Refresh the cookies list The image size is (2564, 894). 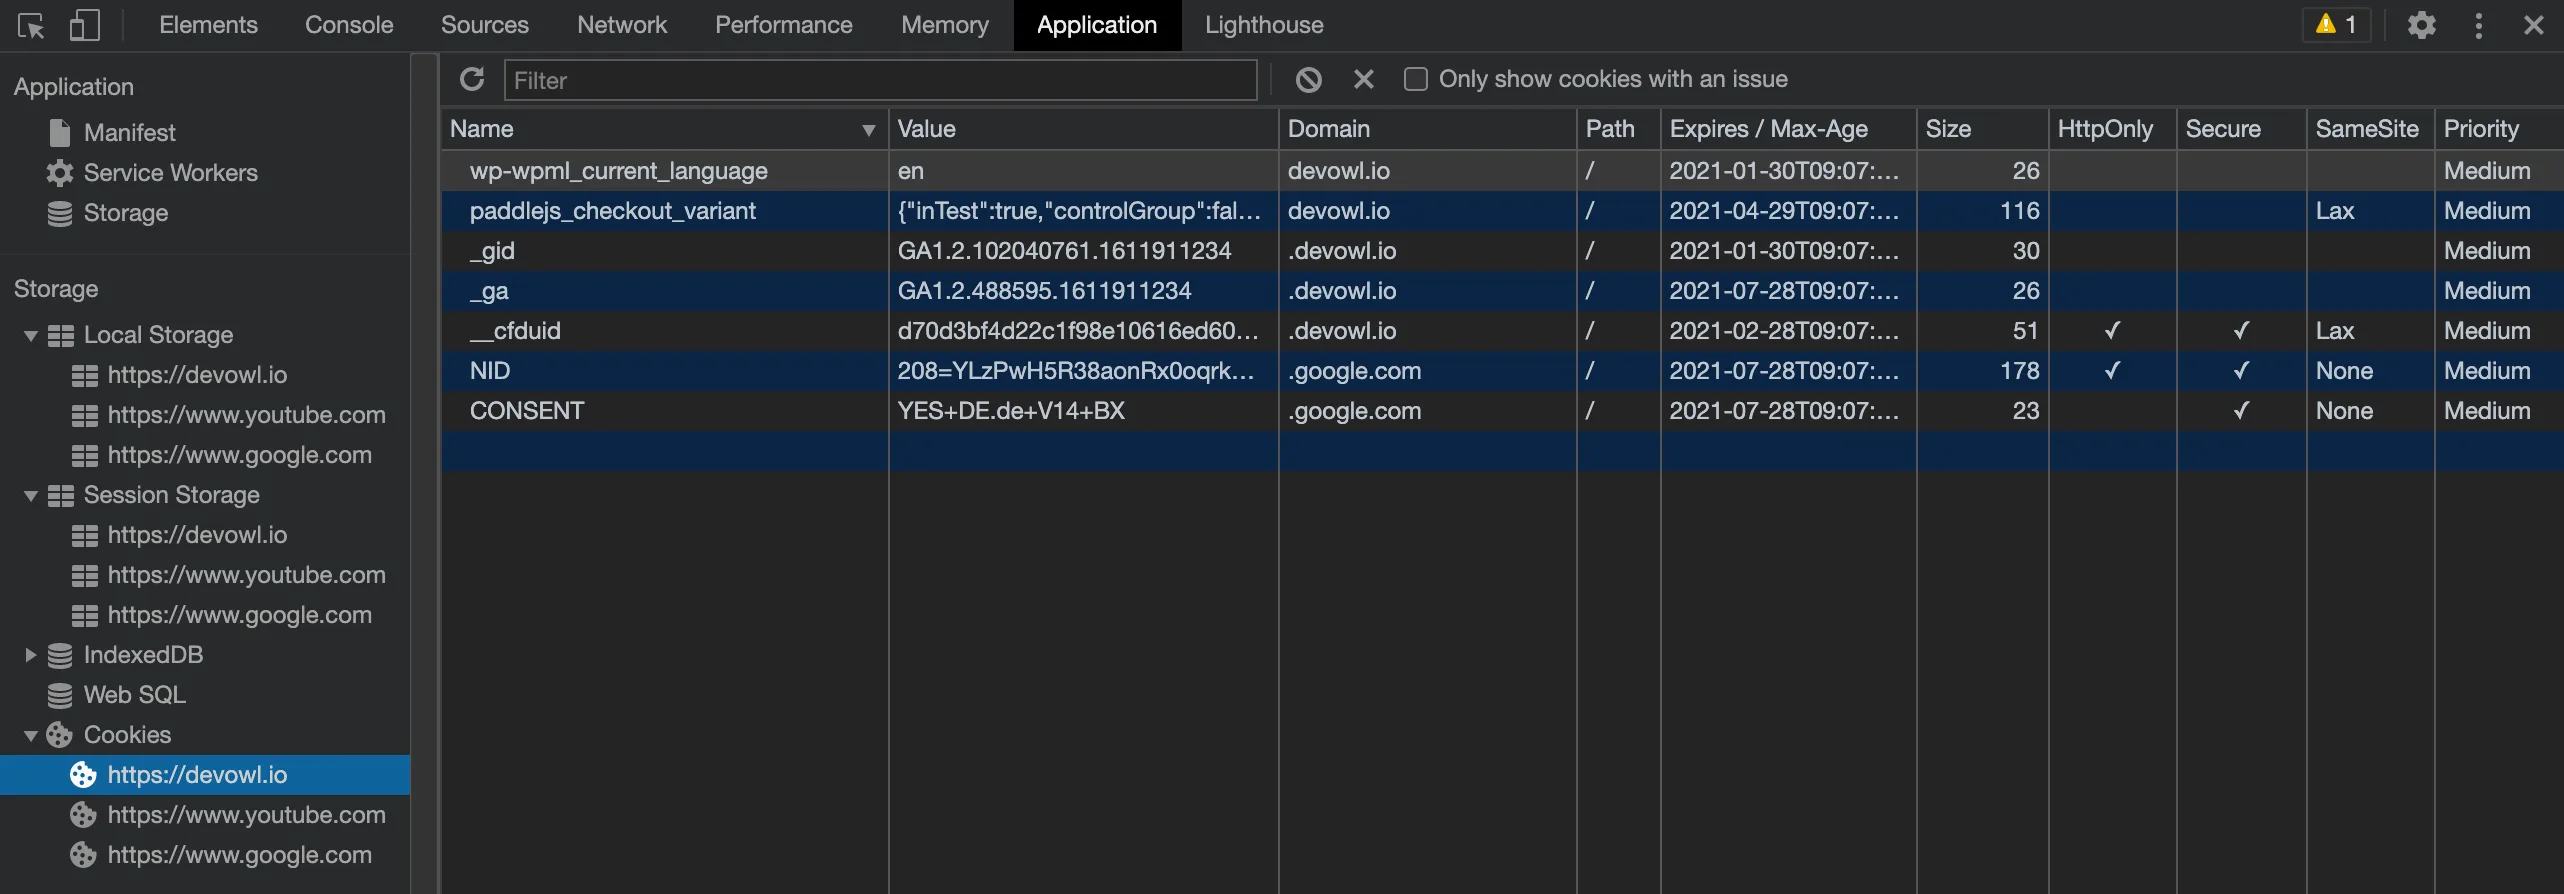coord(472,80)
